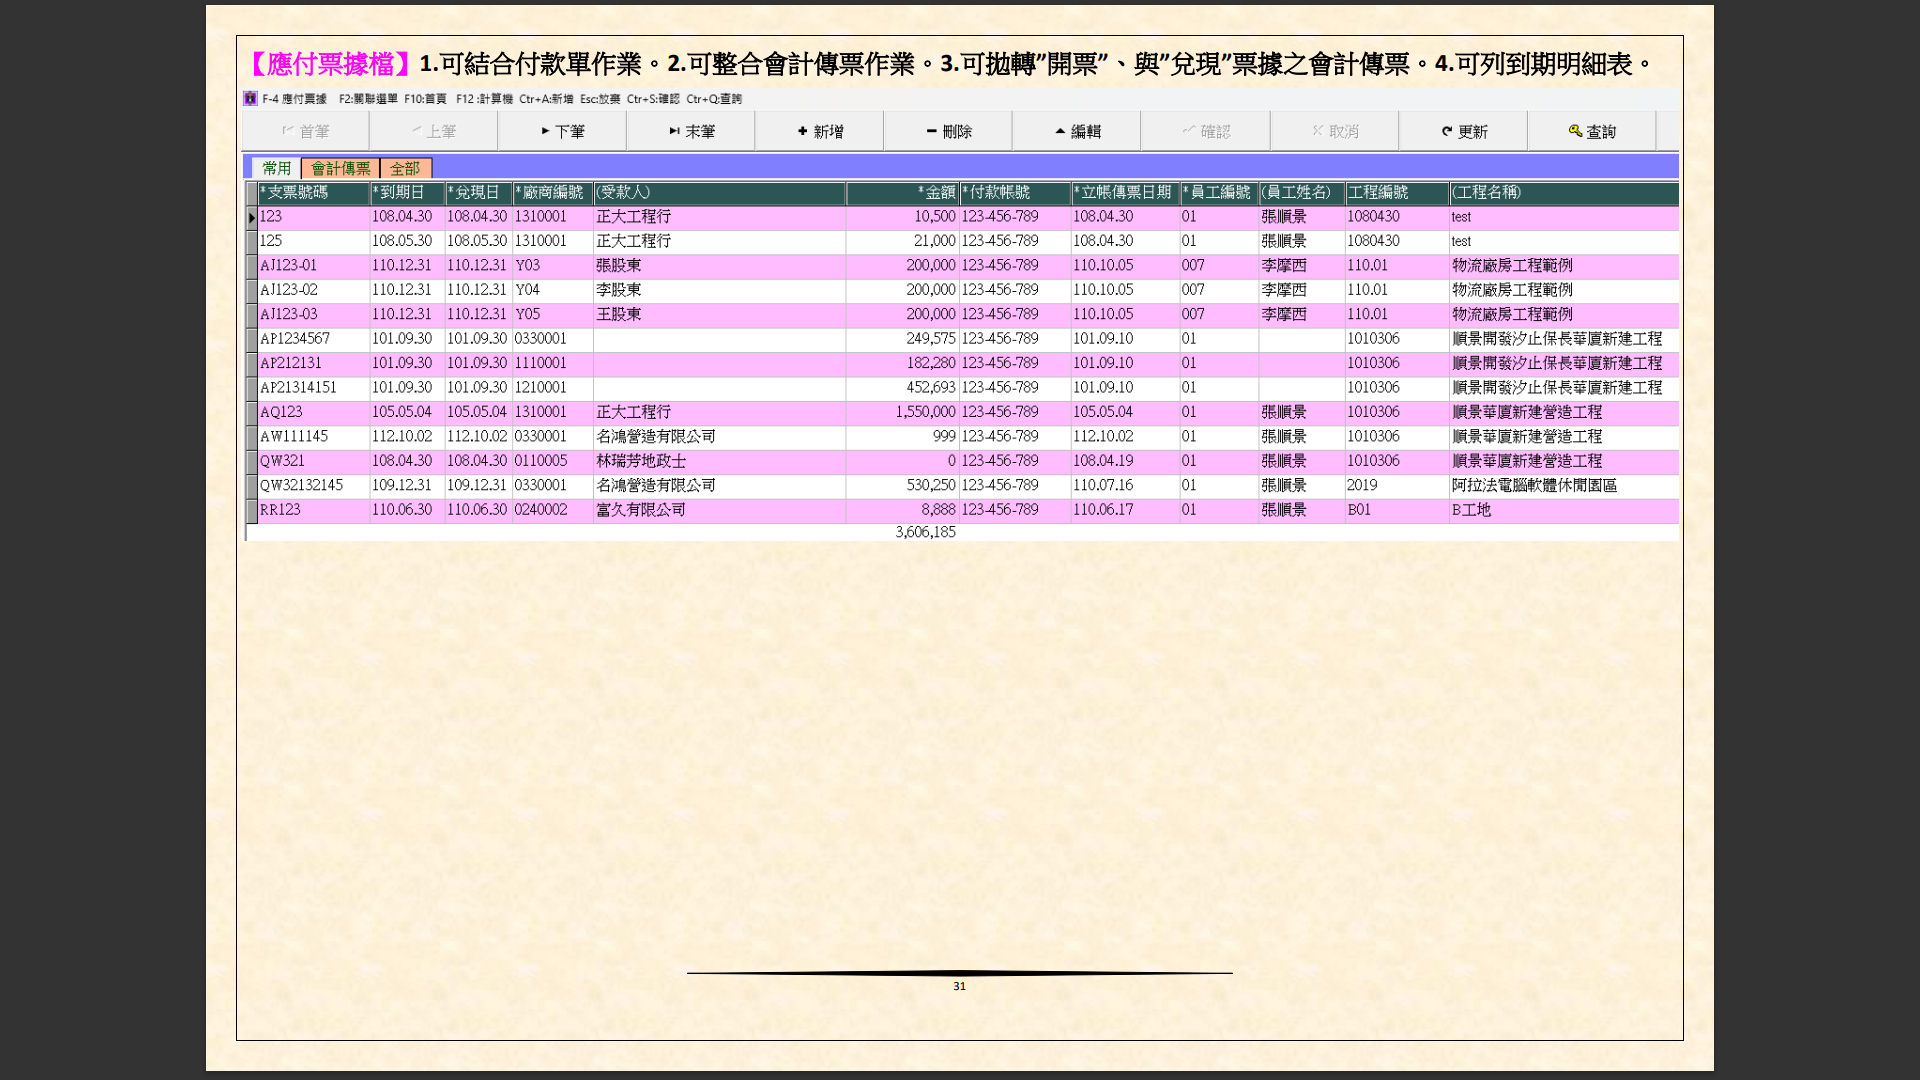This screenshot has width=1920, height=1080.
Task: Click amount cell 530,250
Action: coord(902,485)
